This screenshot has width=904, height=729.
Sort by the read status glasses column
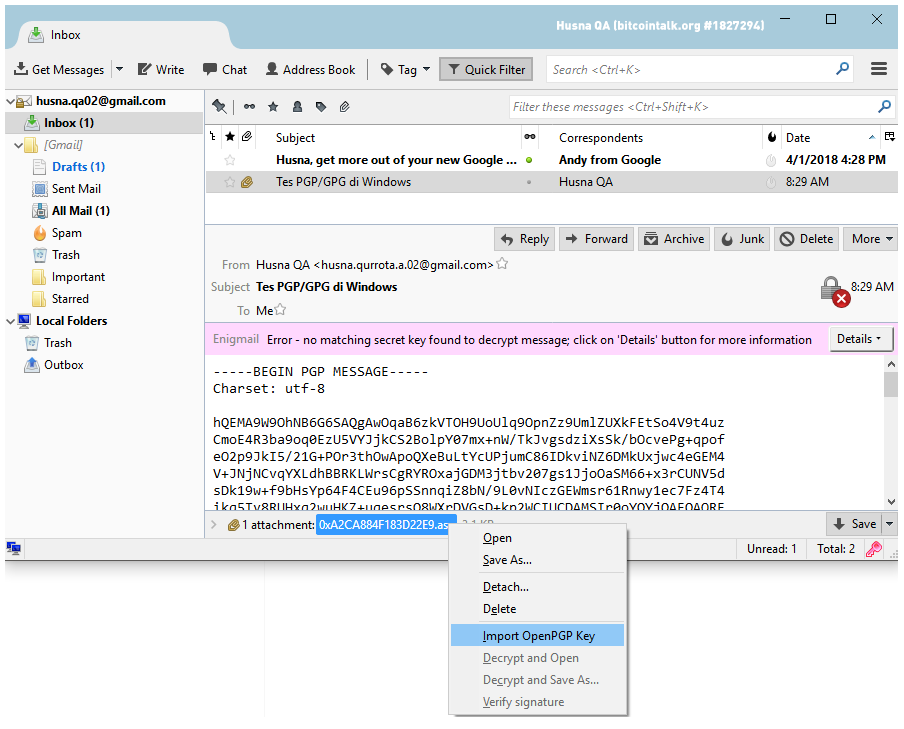click(x=529, y=137)
